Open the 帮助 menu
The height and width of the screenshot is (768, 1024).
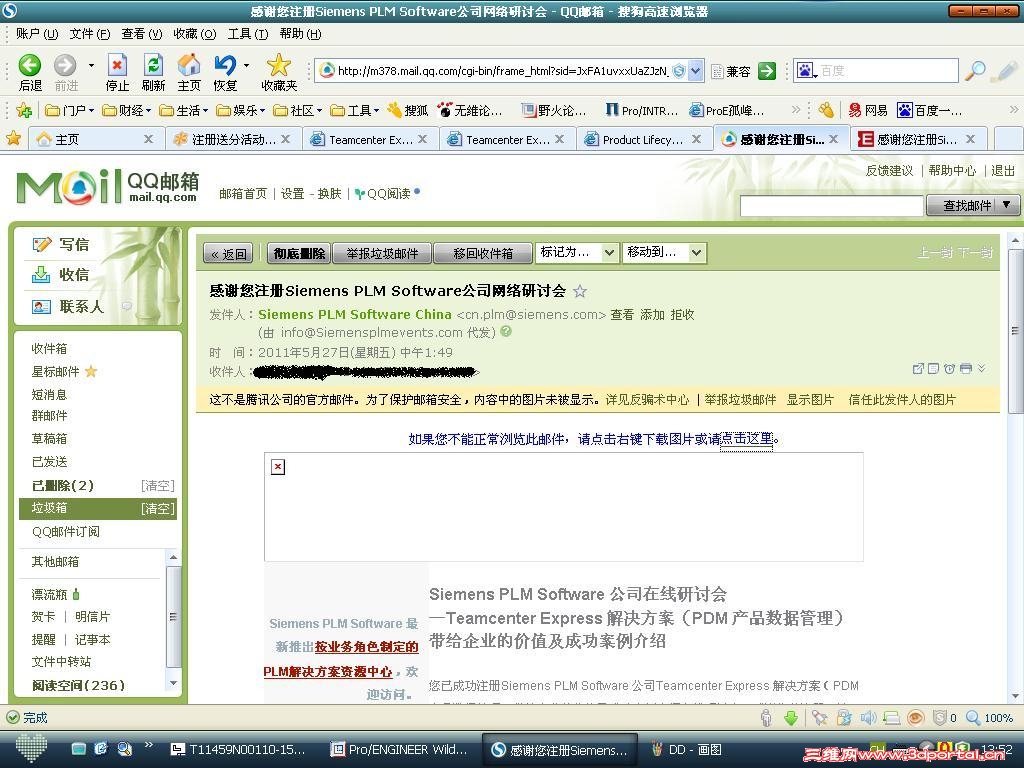300,34
